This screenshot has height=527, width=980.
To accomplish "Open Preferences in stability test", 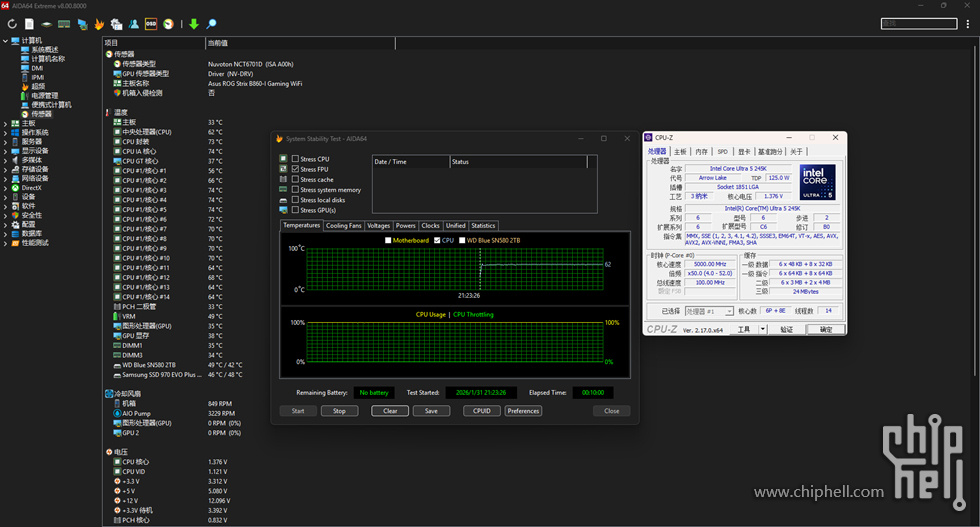I will pyautogui.click(x=523, y=411).
